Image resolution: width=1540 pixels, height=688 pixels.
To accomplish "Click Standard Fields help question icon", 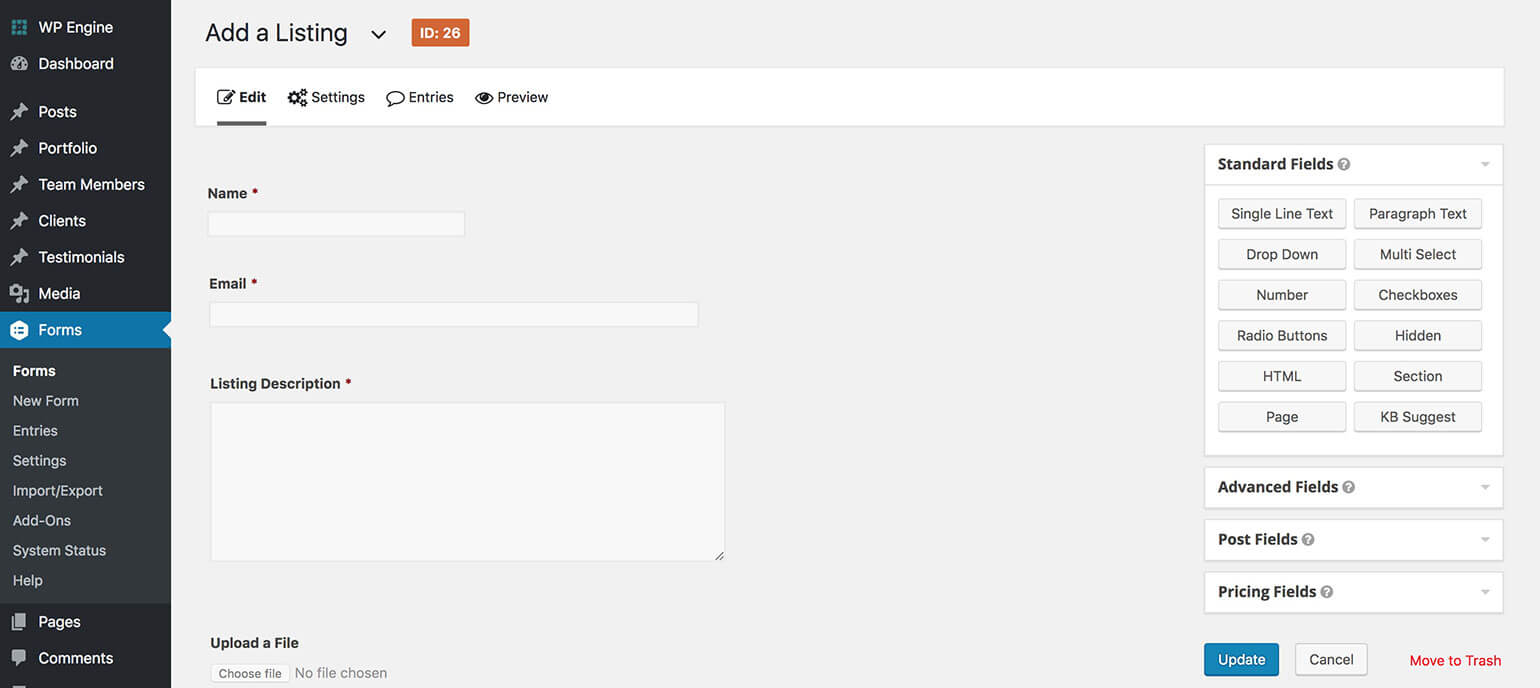I will point(1344,164).
